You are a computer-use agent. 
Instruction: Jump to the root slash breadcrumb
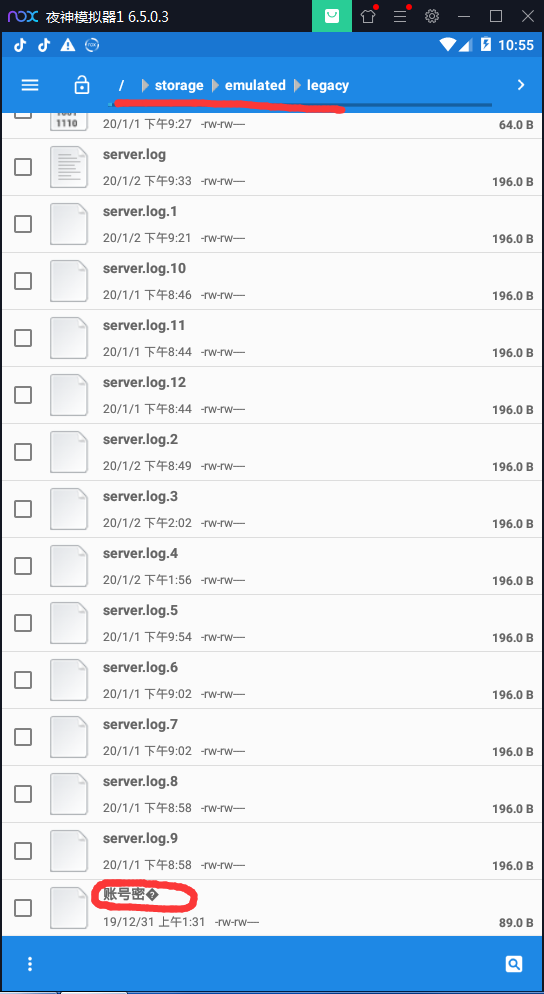121,85
